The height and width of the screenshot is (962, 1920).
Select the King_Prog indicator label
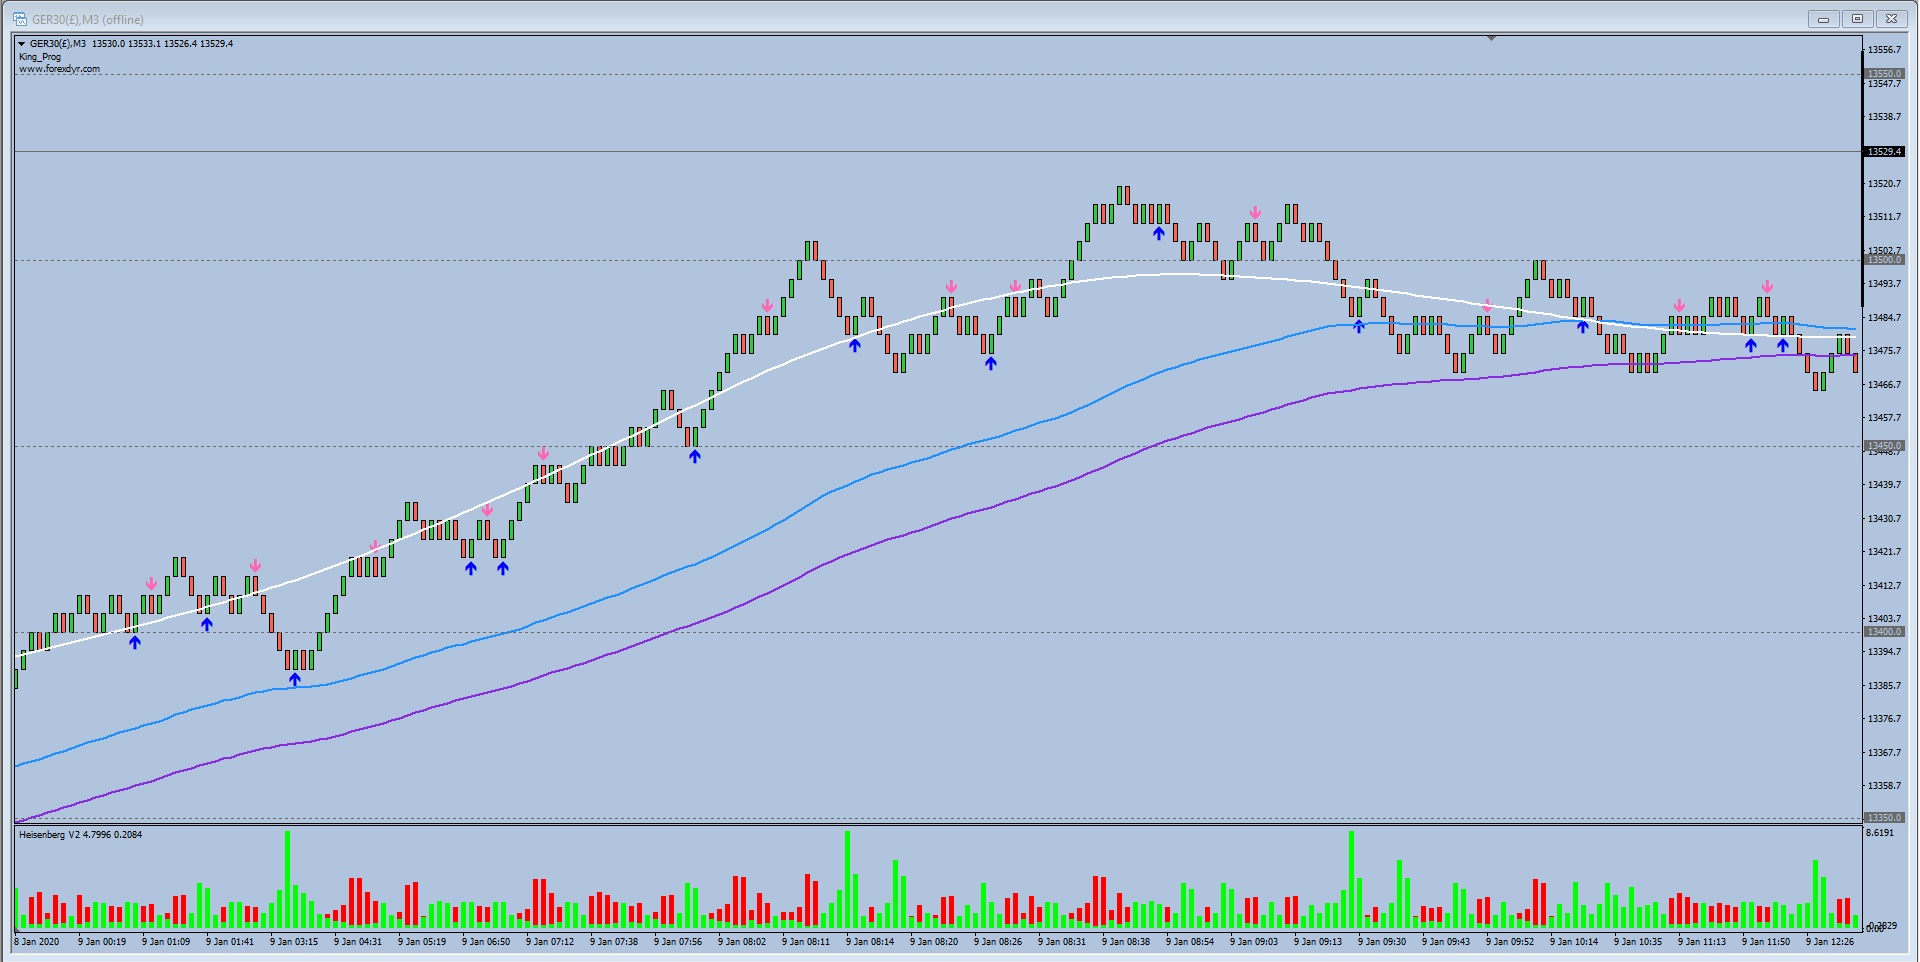(x=40, y=57)
